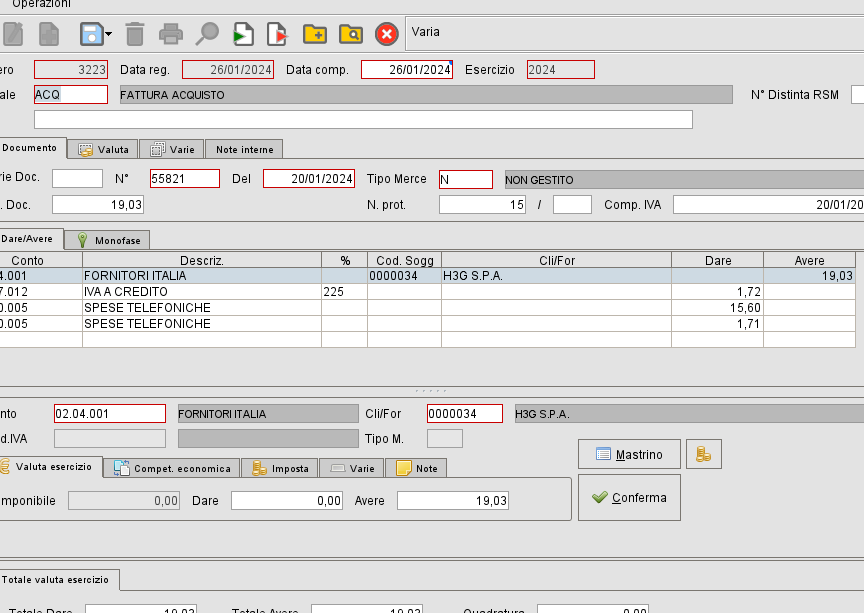The height and width of the screenshot is (613, 864).
Task: Click the empty serie Doc. field
Action: coord(78,179)
